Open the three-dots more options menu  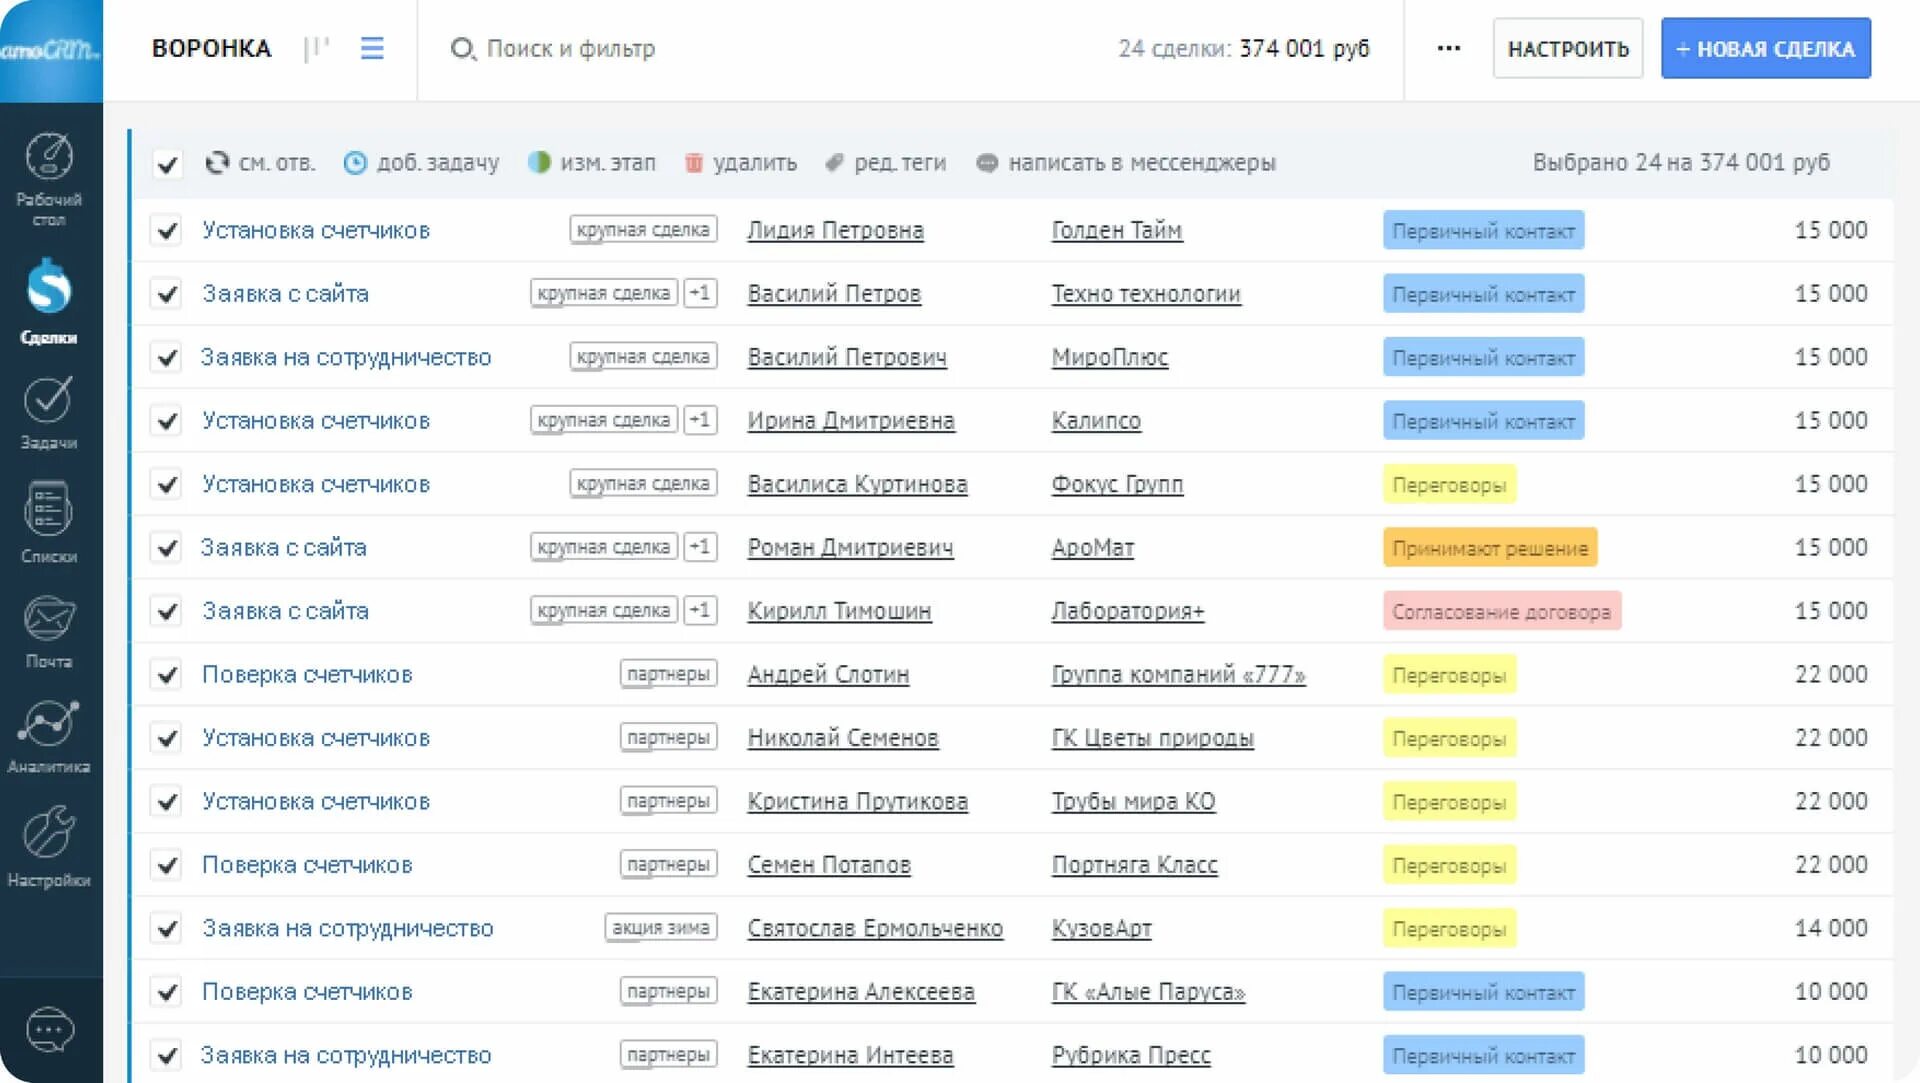(1448, 48)
